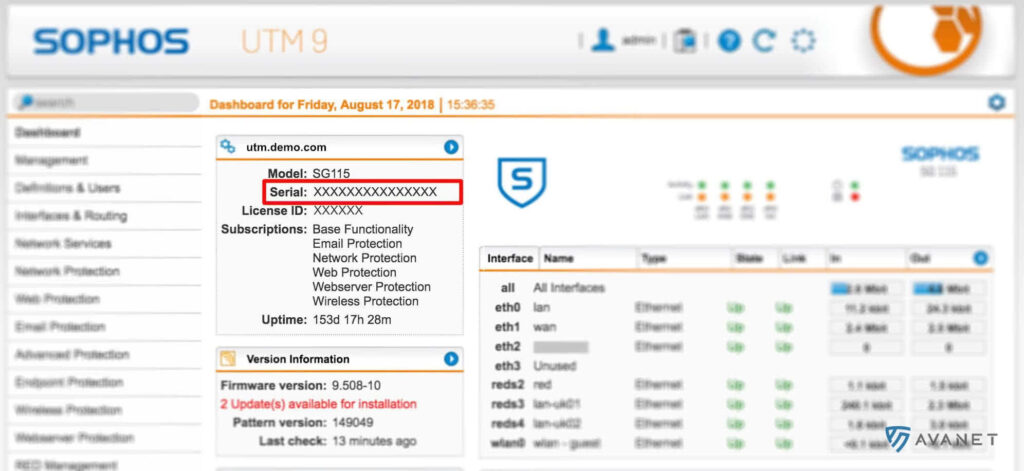Click the License ID value XXXXXX

point(338,211)
